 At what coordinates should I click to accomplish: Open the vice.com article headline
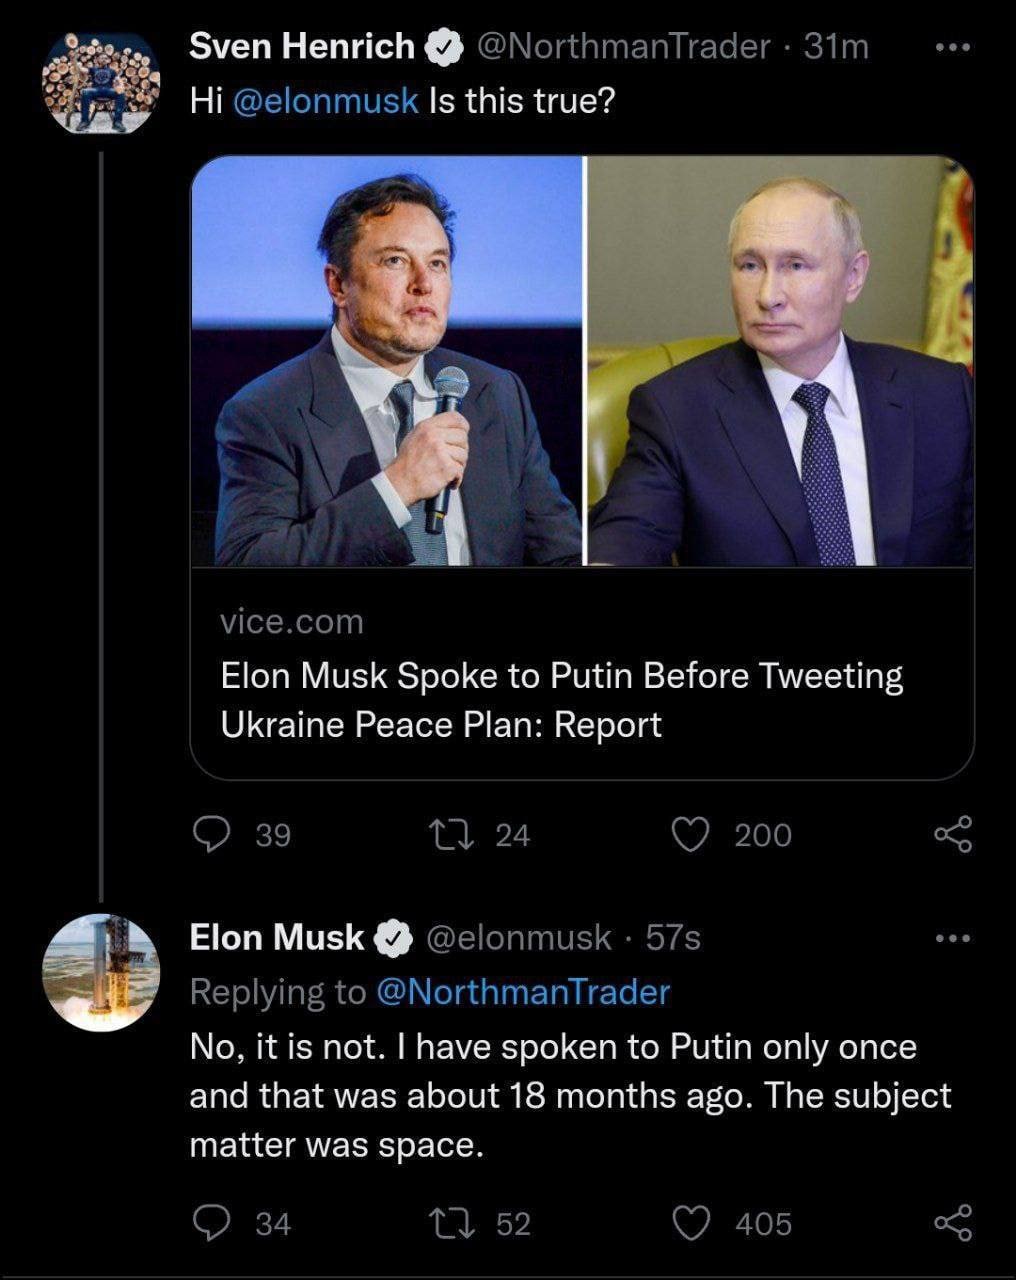coord(560,699)
